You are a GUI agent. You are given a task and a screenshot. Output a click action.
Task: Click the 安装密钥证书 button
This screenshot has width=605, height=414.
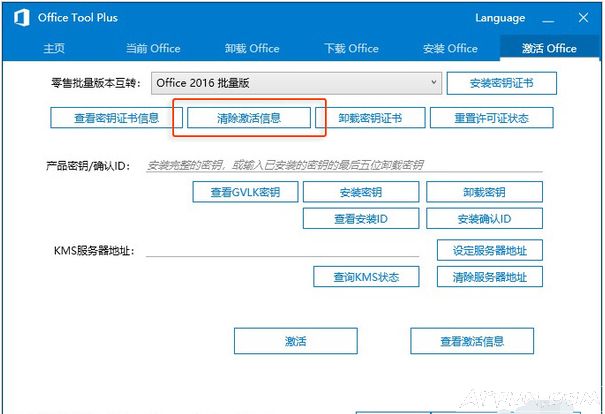click(x=502, y=83)
